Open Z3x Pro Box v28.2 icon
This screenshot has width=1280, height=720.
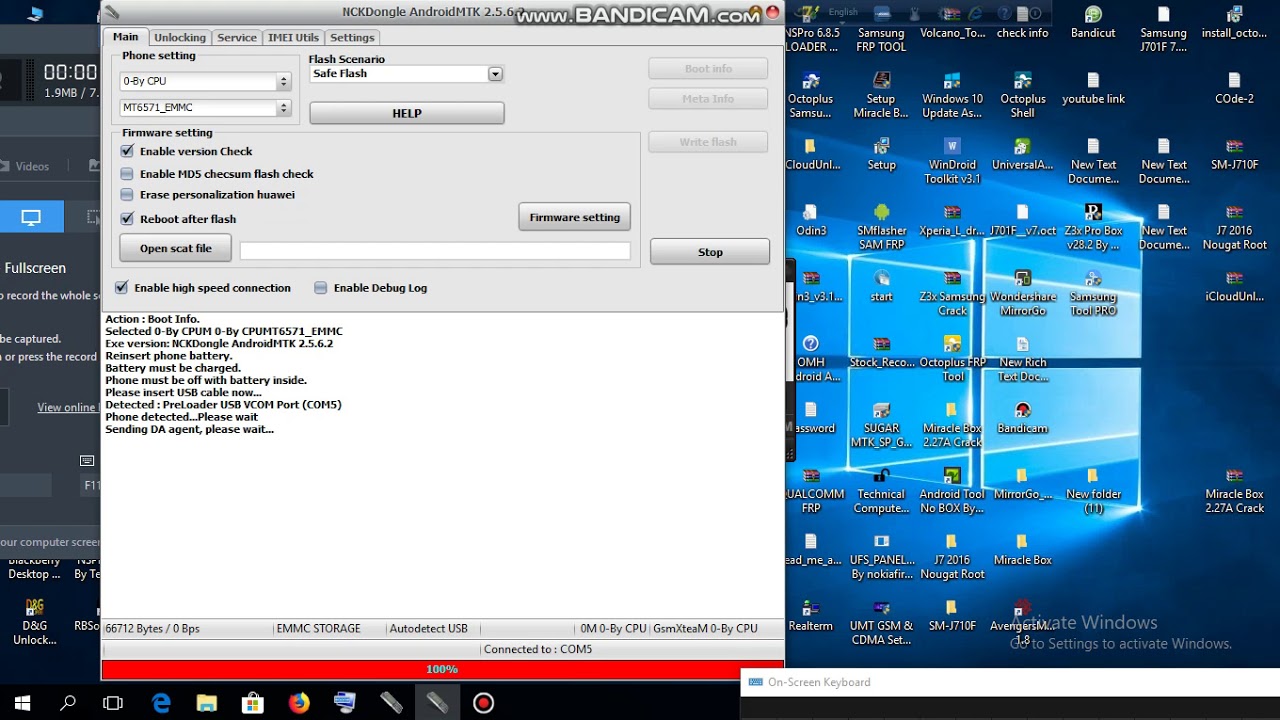tap(1093, 227)
